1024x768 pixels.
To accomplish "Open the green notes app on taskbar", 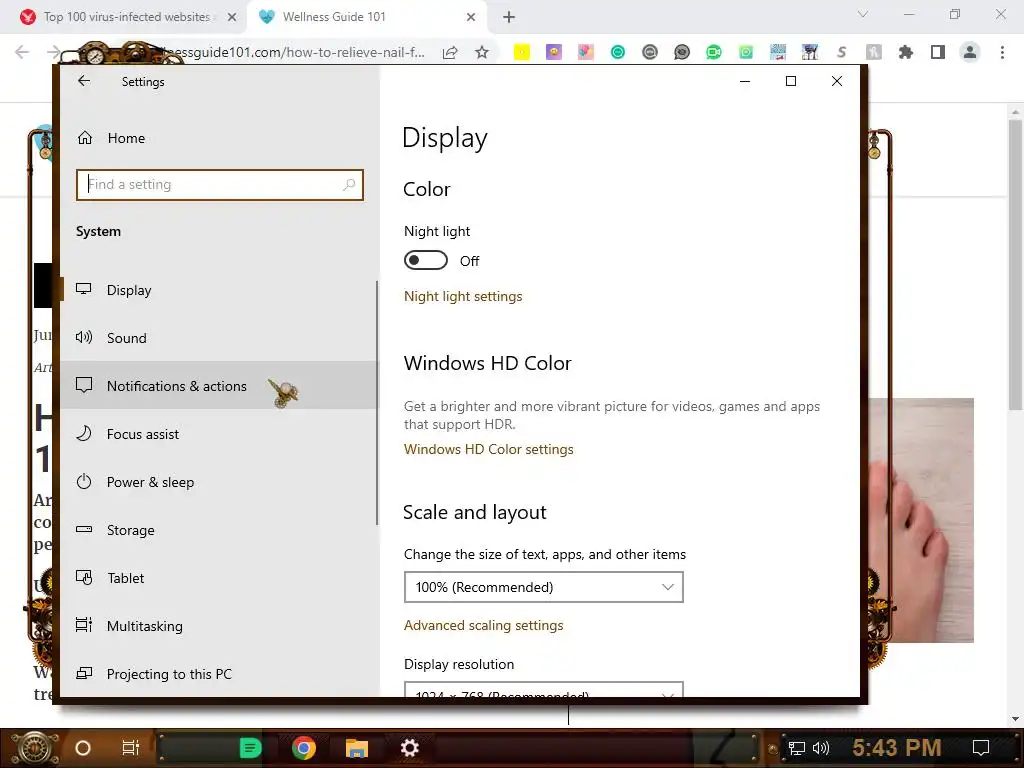I will [250, 748].
